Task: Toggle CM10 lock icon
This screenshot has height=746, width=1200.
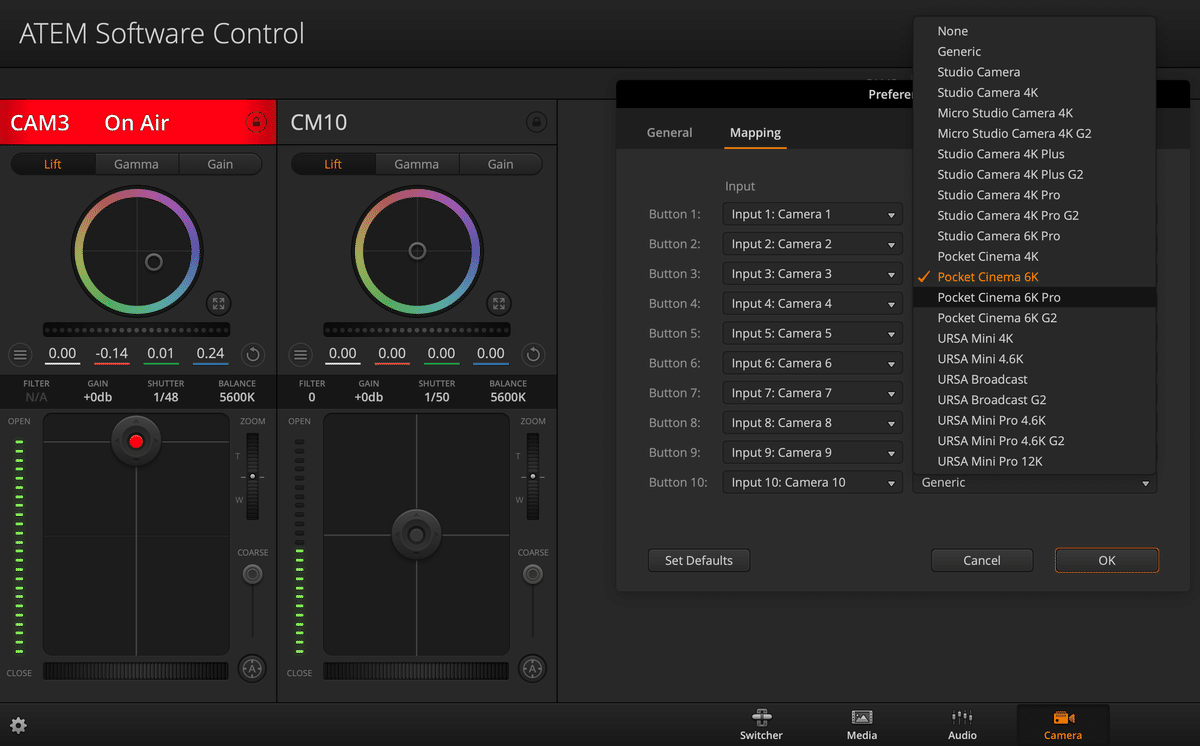Action: [536, 123]
